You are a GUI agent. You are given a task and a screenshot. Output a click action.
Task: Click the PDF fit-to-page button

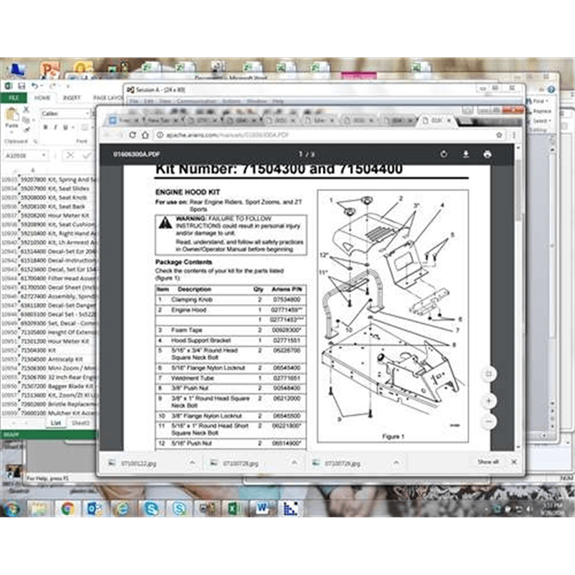tap(488, 374)
